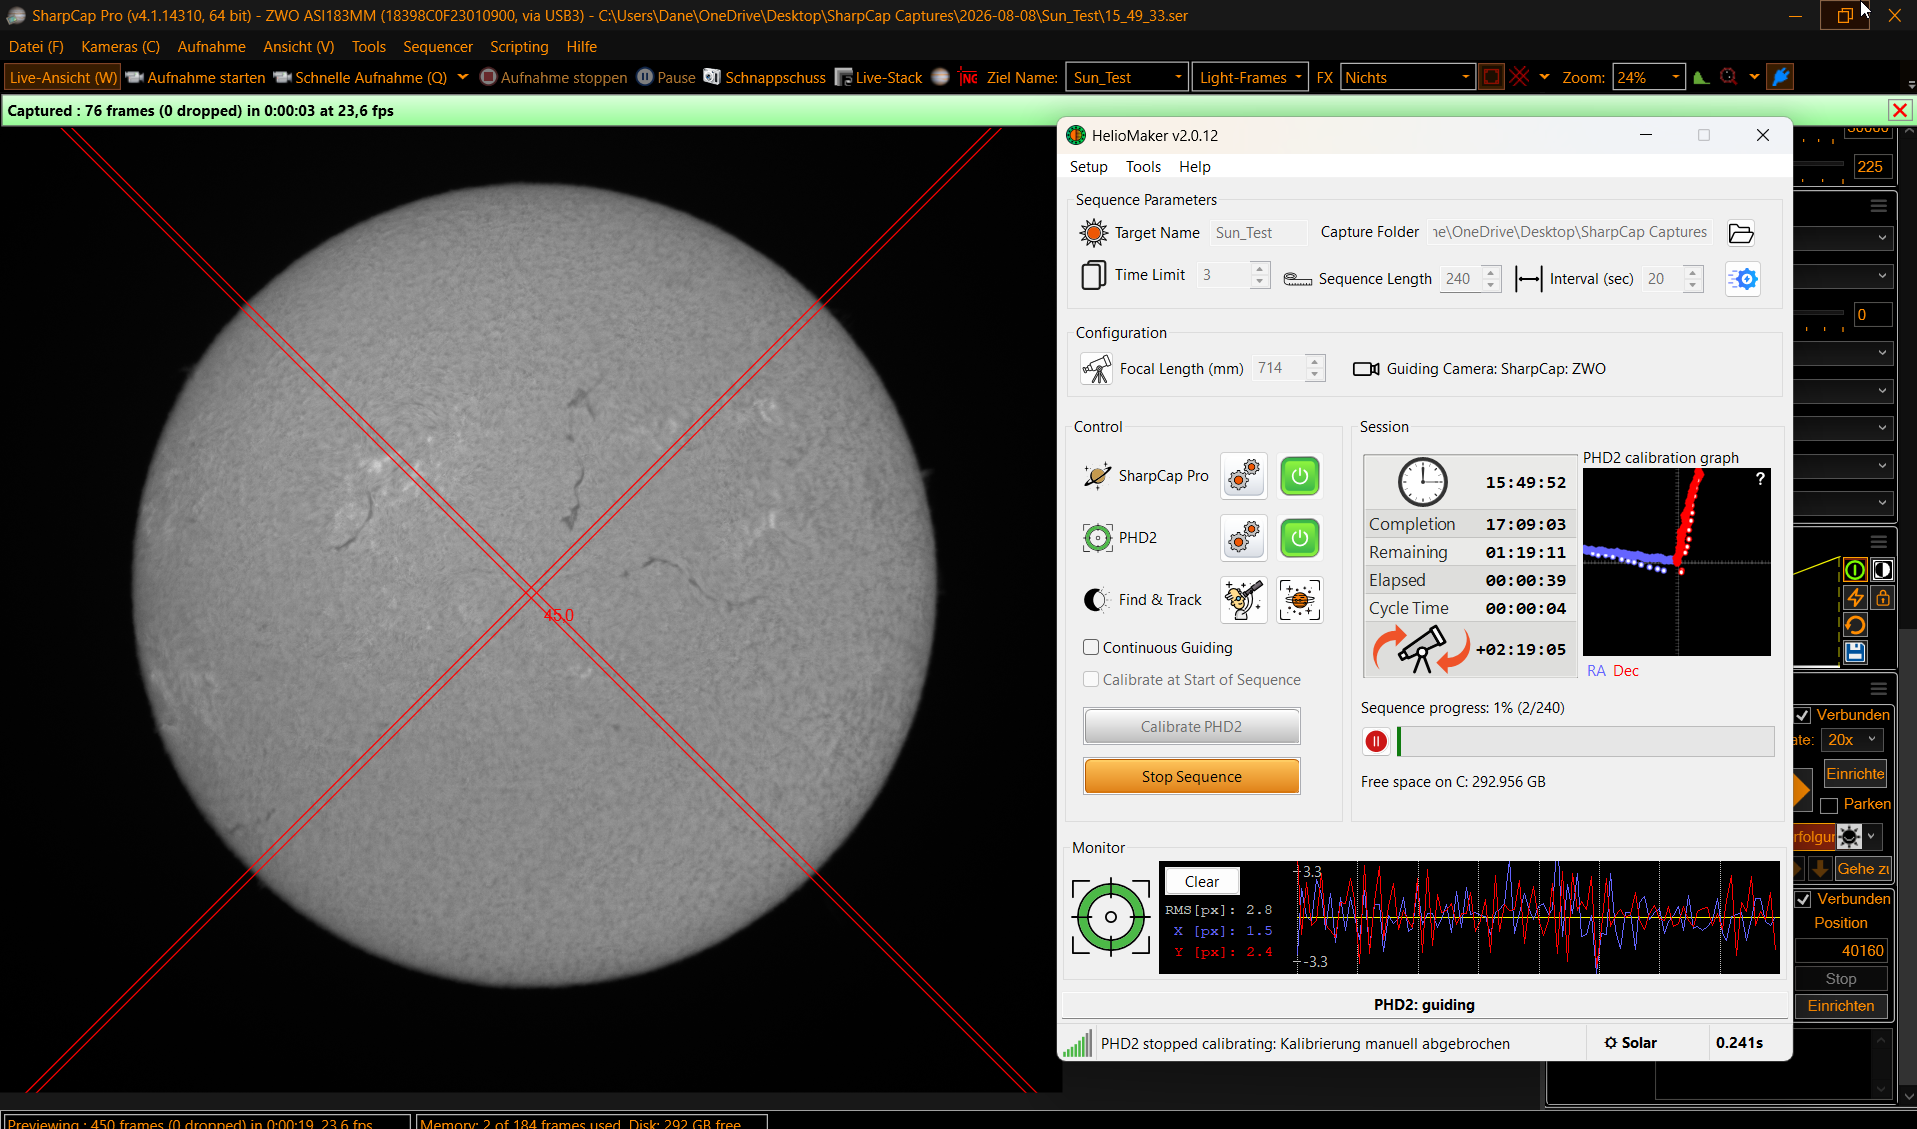This screenshot has width=1917, height=1129.
Task: Click orange refresh icon in histogram panel
Action: [1855, 625]
